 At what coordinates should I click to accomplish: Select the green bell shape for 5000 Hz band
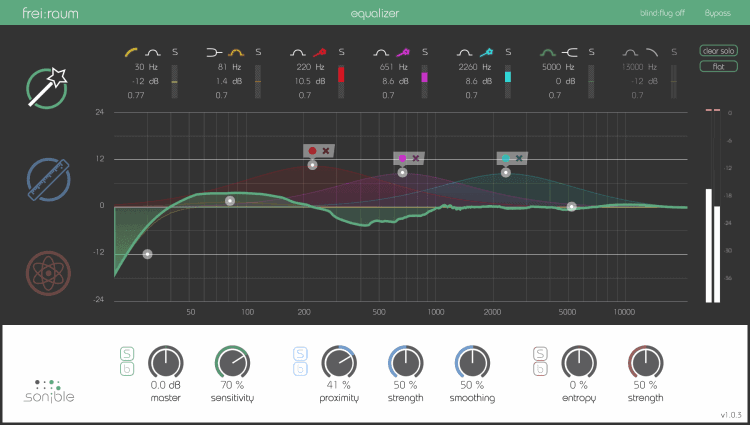(548, 52)
